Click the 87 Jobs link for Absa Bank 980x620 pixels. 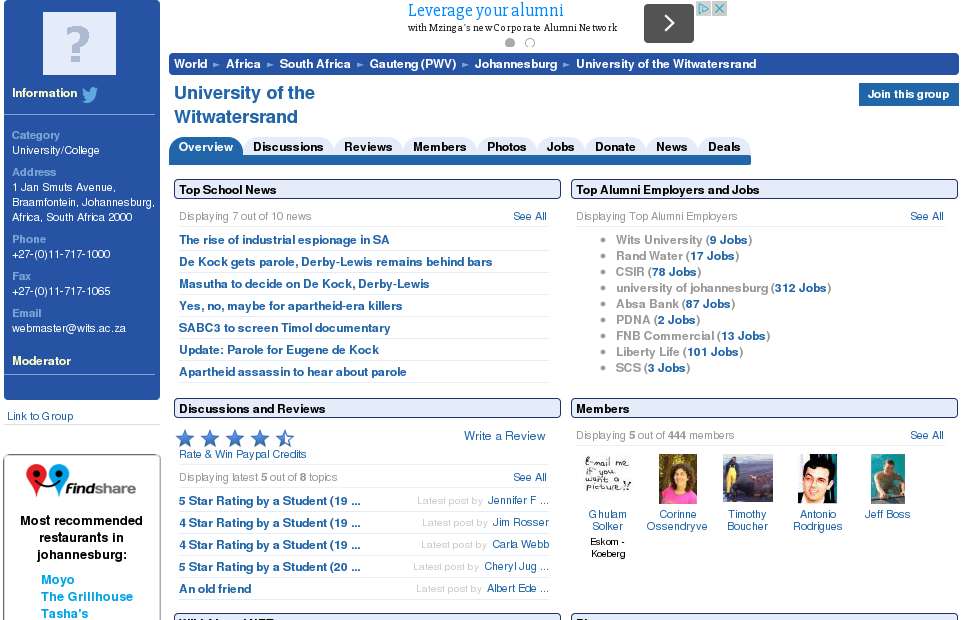pos(708,304)
